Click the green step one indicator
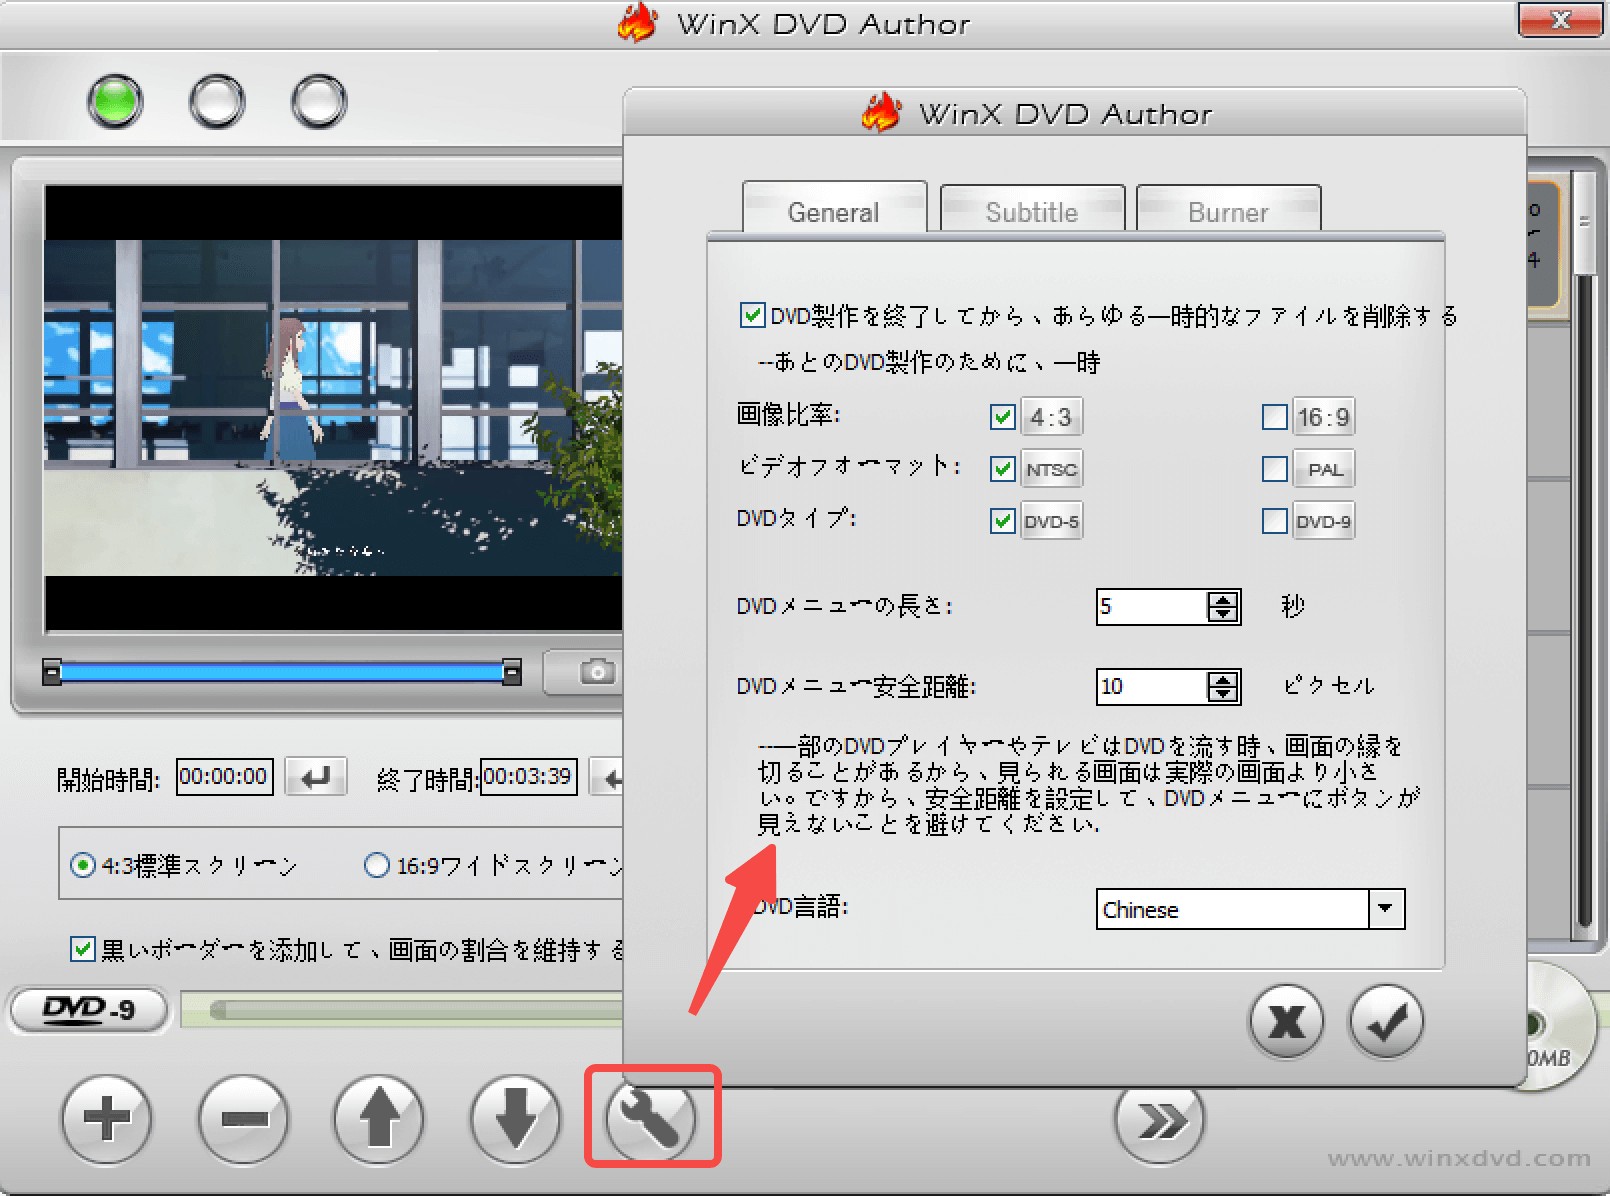 (115, 101)
